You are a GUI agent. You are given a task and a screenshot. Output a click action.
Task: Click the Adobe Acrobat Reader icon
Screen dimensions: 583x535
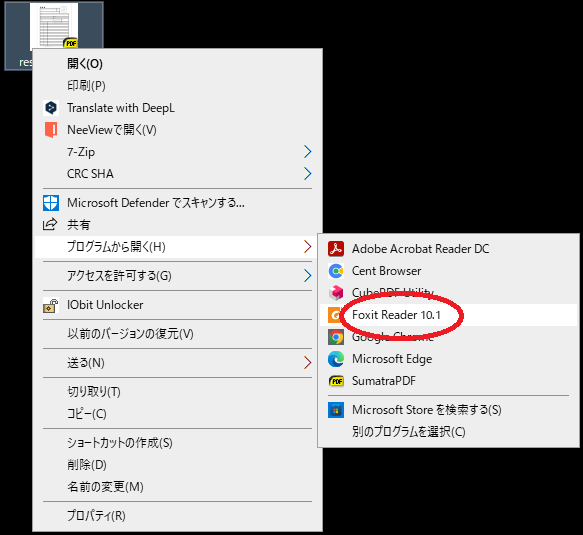tap(336, 249)
